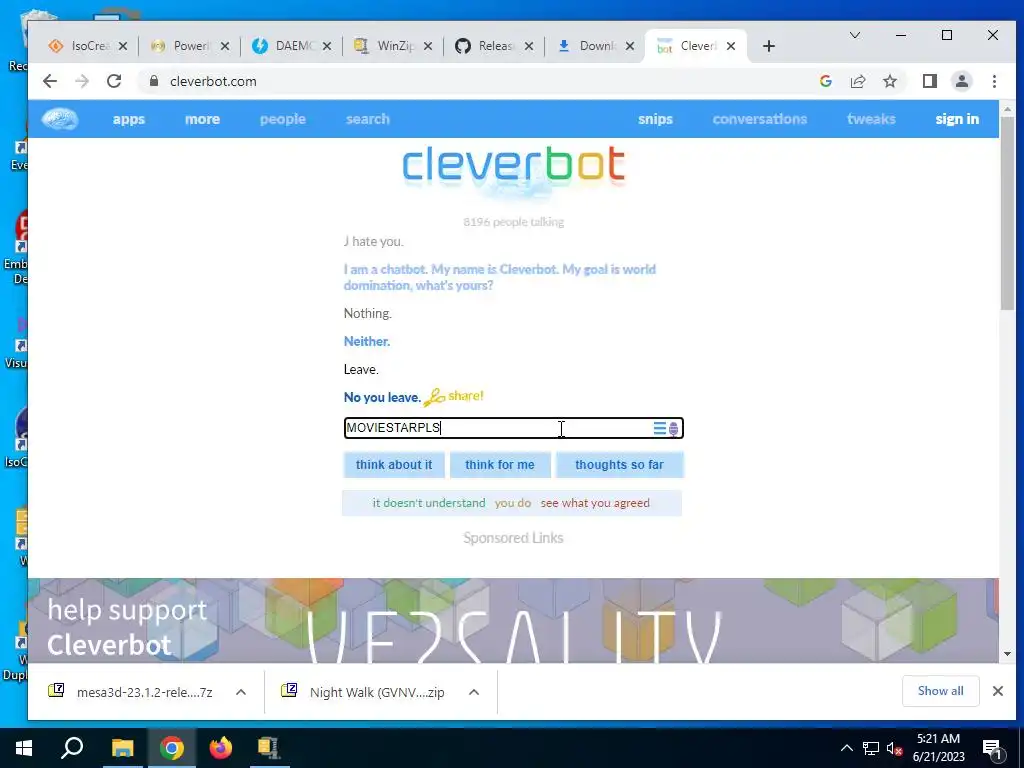Click the microphone icon in input box
This screenshot has width=1024, height=768.
click(x=673, y=429)
